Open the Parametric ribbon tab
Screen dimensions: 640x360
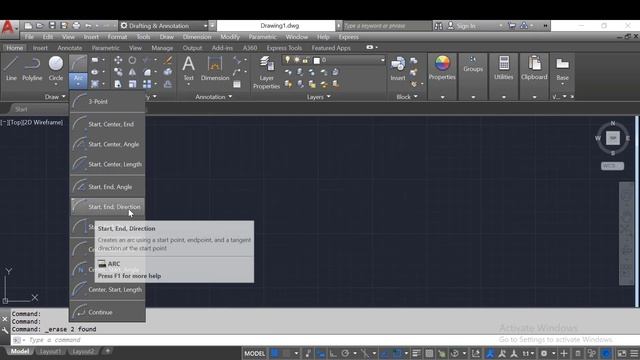[105, 48]
